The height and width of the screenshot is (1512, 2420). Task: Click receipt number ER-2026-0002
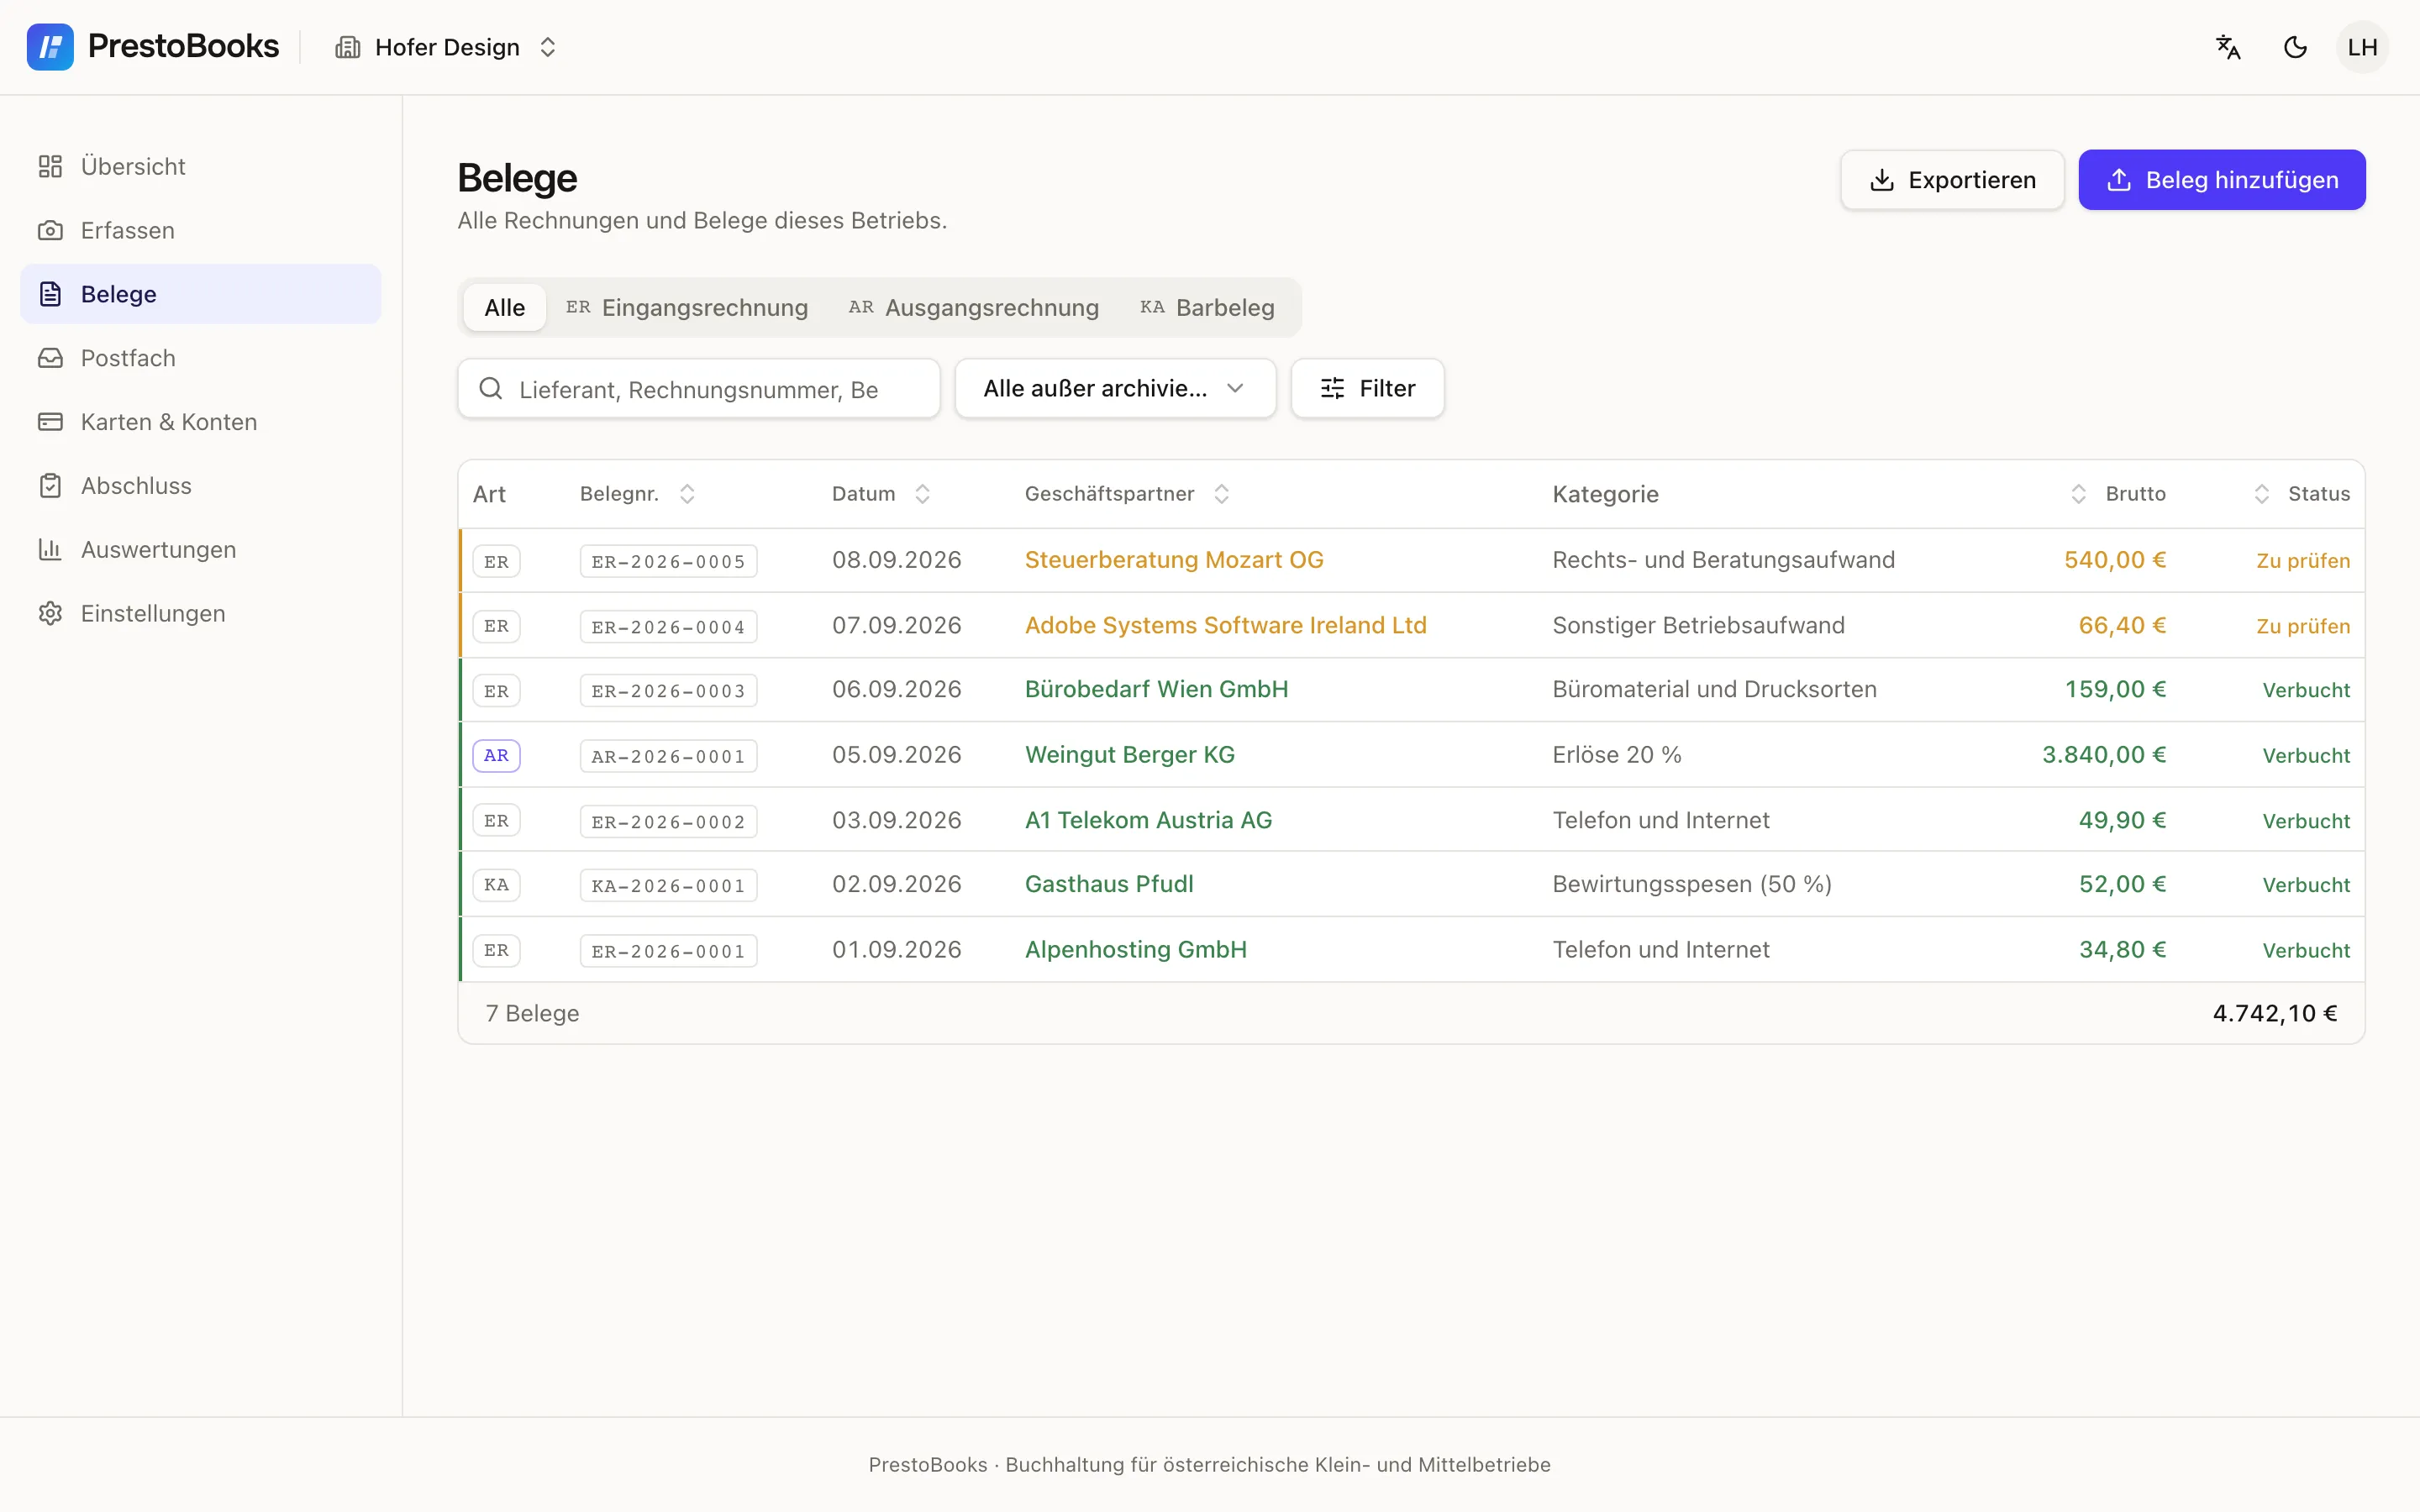click(x=668, y=822)
